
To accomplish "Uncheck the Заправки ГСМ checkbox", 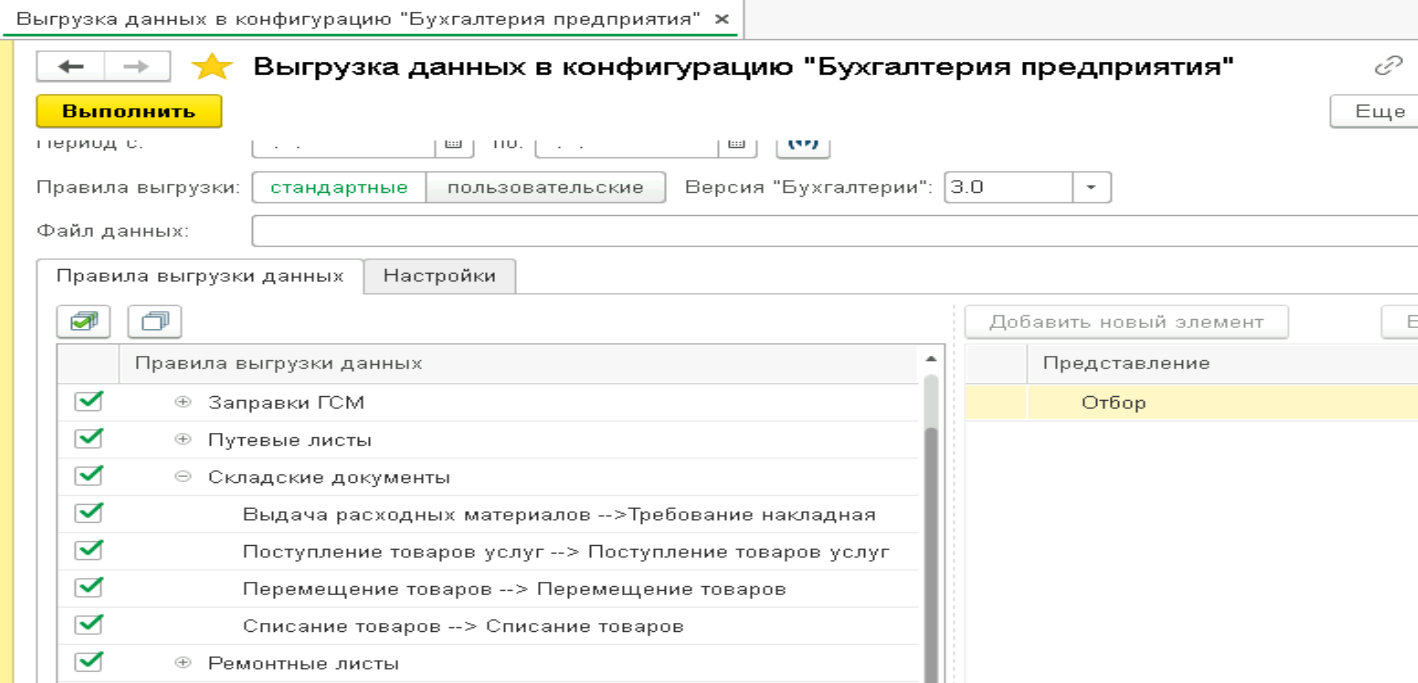I will (89, 402).
